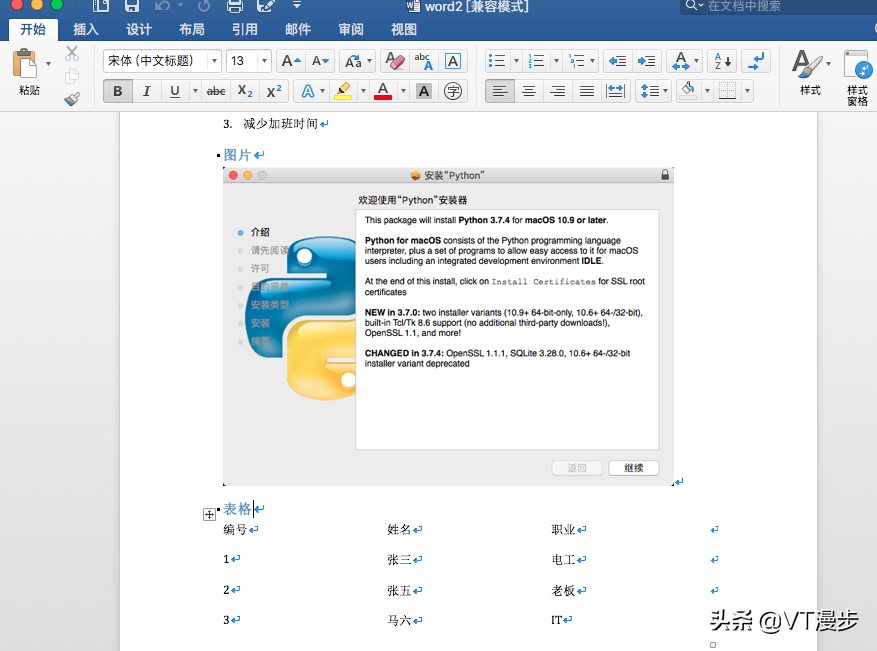The height and width of the screenshot is (651, 877).
Task: Switch to the 审阅 ribbon tab
Action: click(x=351, y=29)
